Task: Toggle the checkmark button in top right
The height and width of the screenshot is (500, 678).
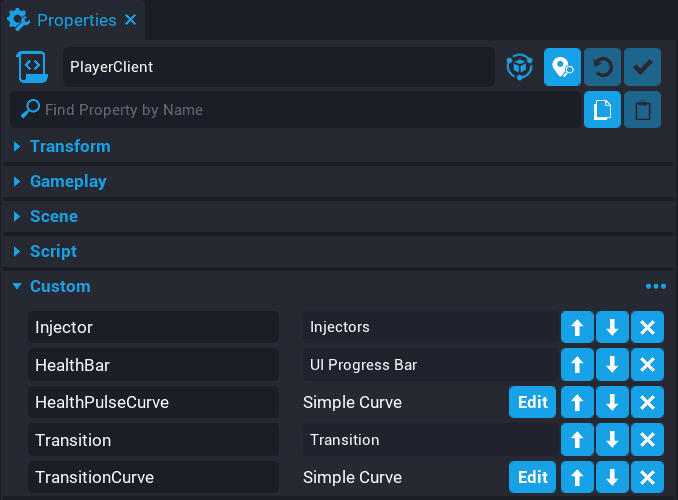Action: [642, 67]
